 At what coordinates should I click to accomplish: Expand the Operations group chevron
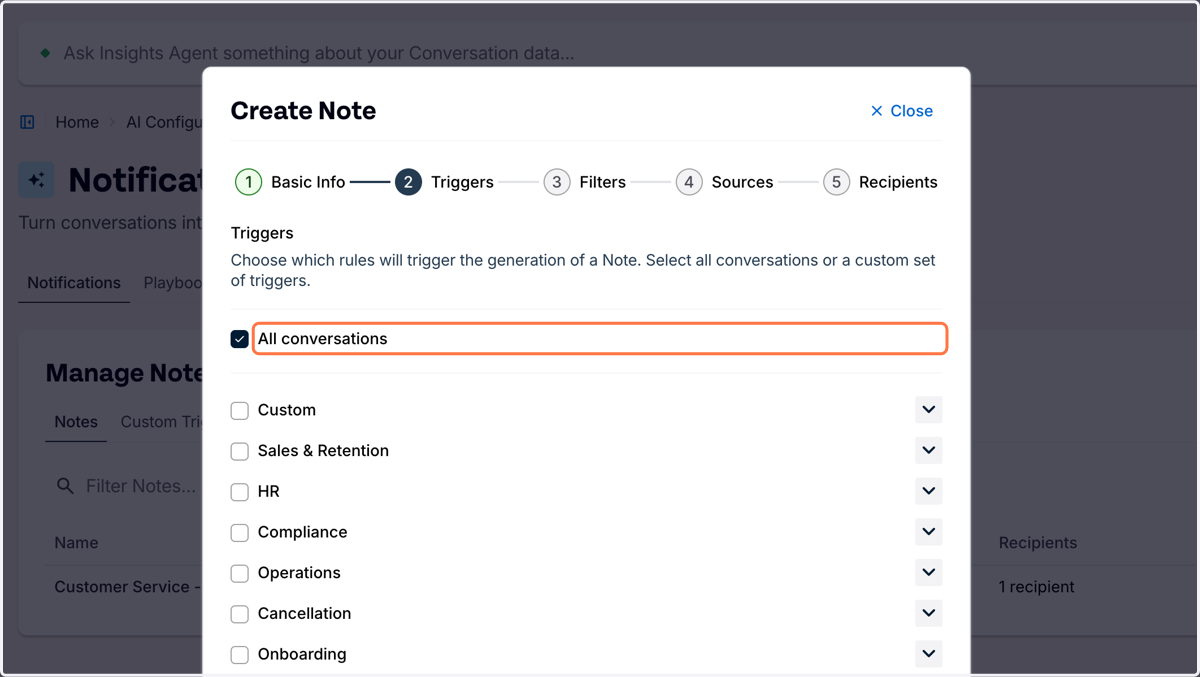coord(929,573)
